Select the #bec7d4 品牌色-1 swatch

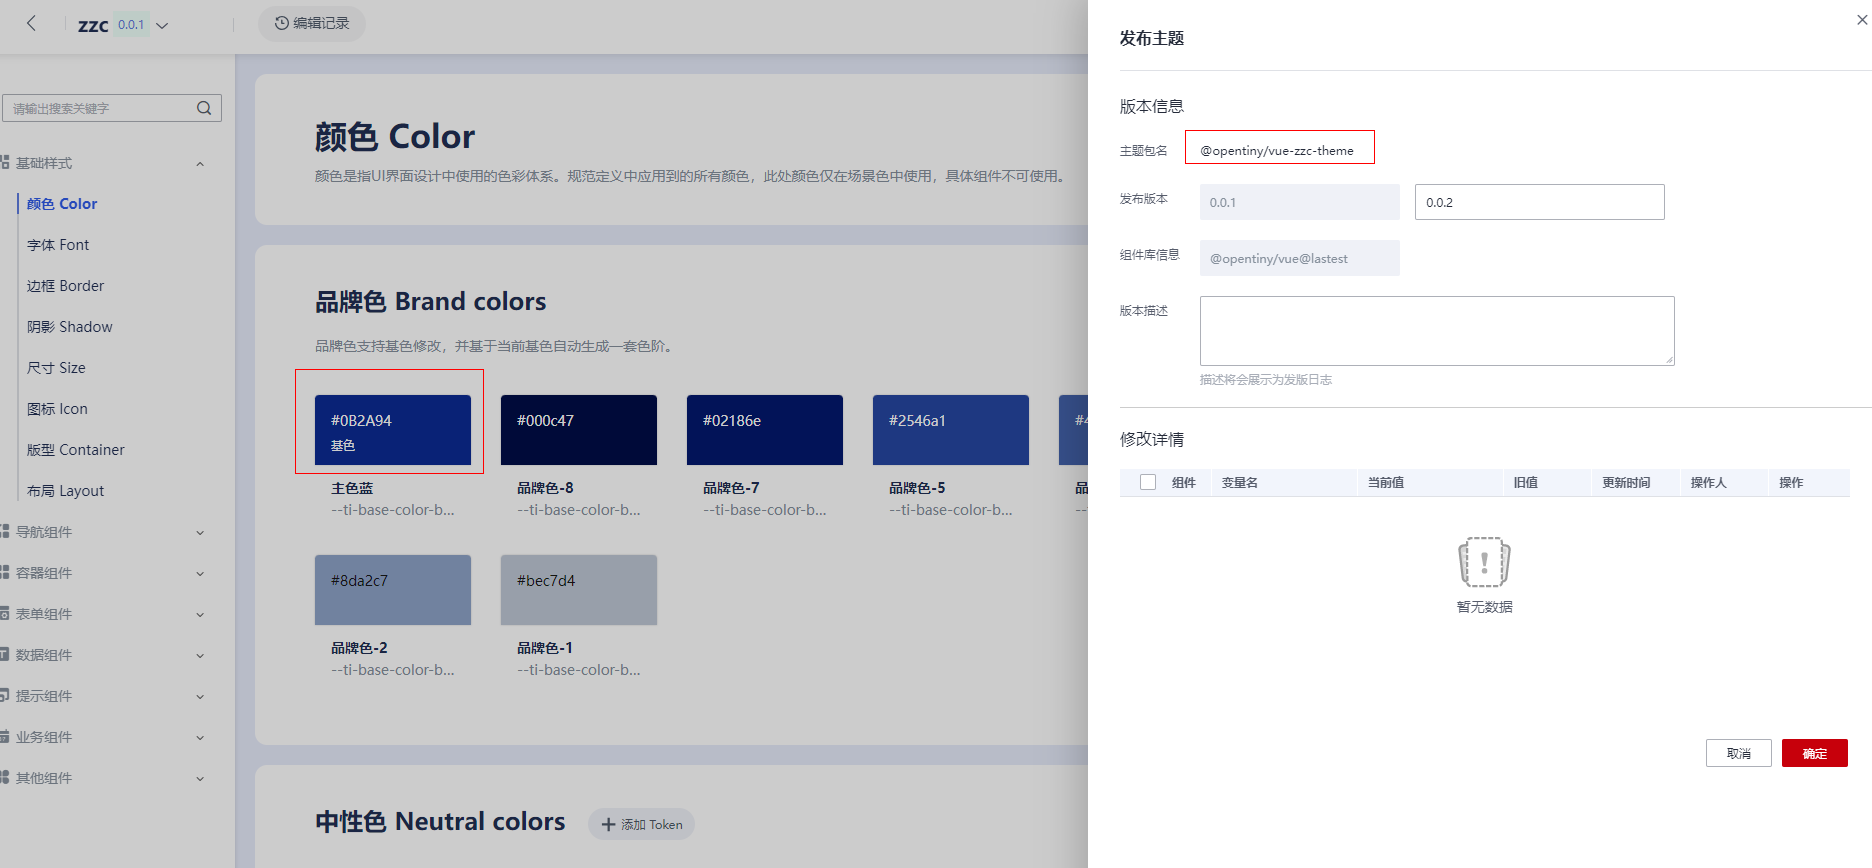[579, 590]
